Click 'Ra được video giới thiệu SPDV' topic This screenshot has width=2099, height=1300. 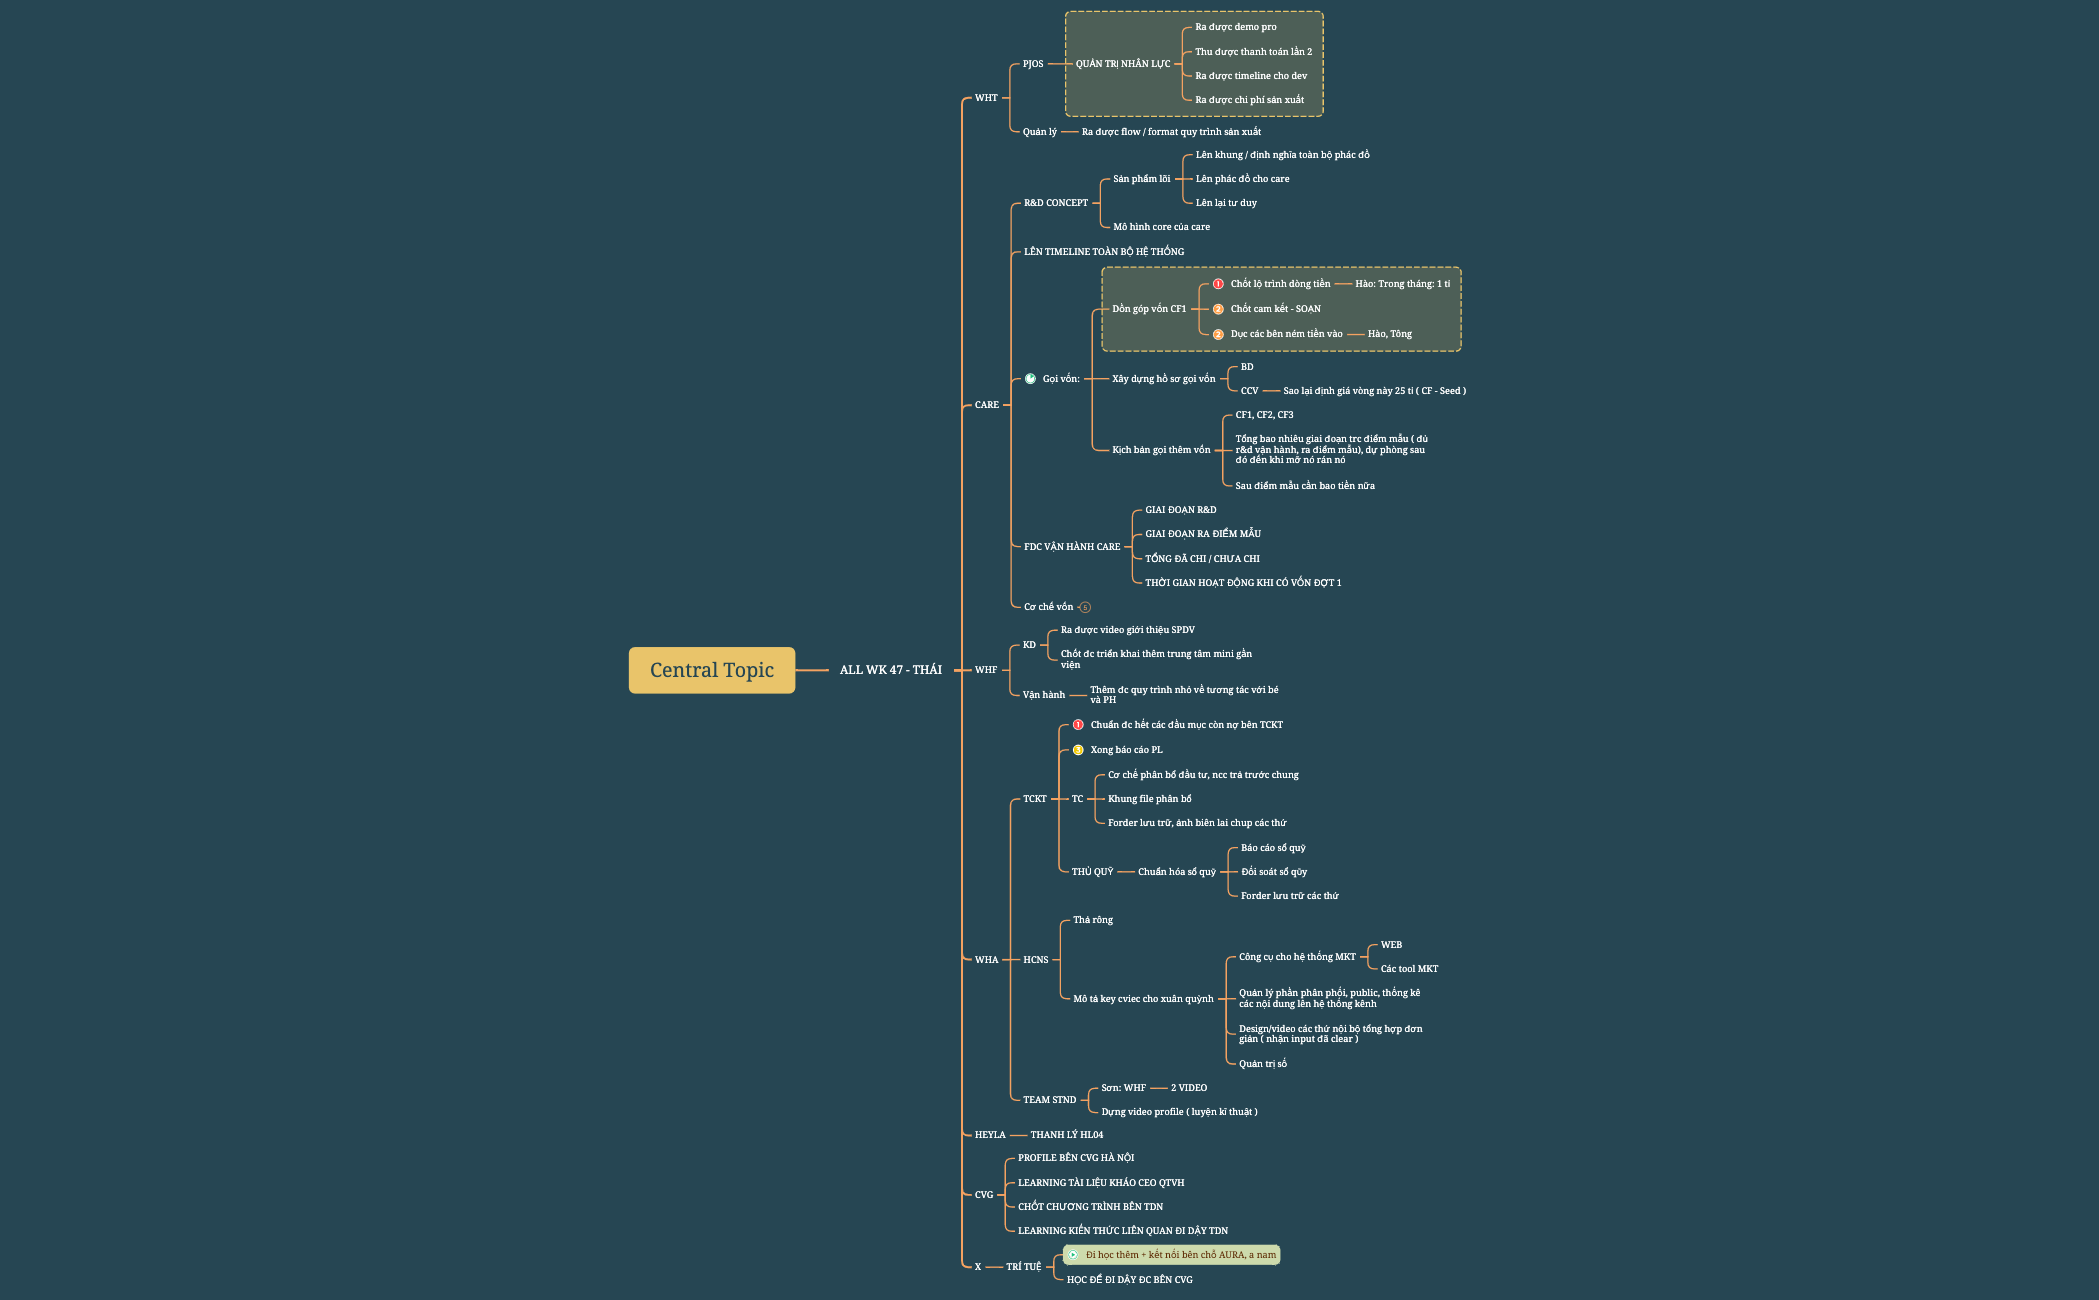[1128, 630]
